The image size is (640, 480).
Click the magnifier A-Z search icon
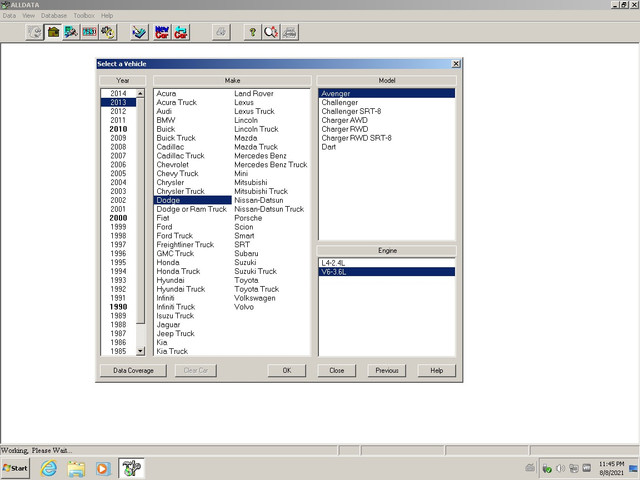coord(271,32)
